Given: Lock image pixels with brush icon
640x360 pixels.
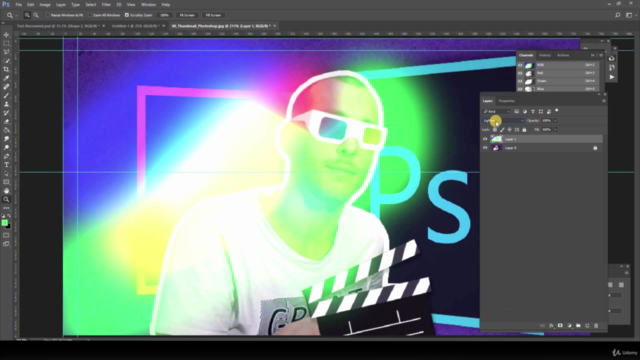Looking at the screenshot, I should (x=502, y=130).
